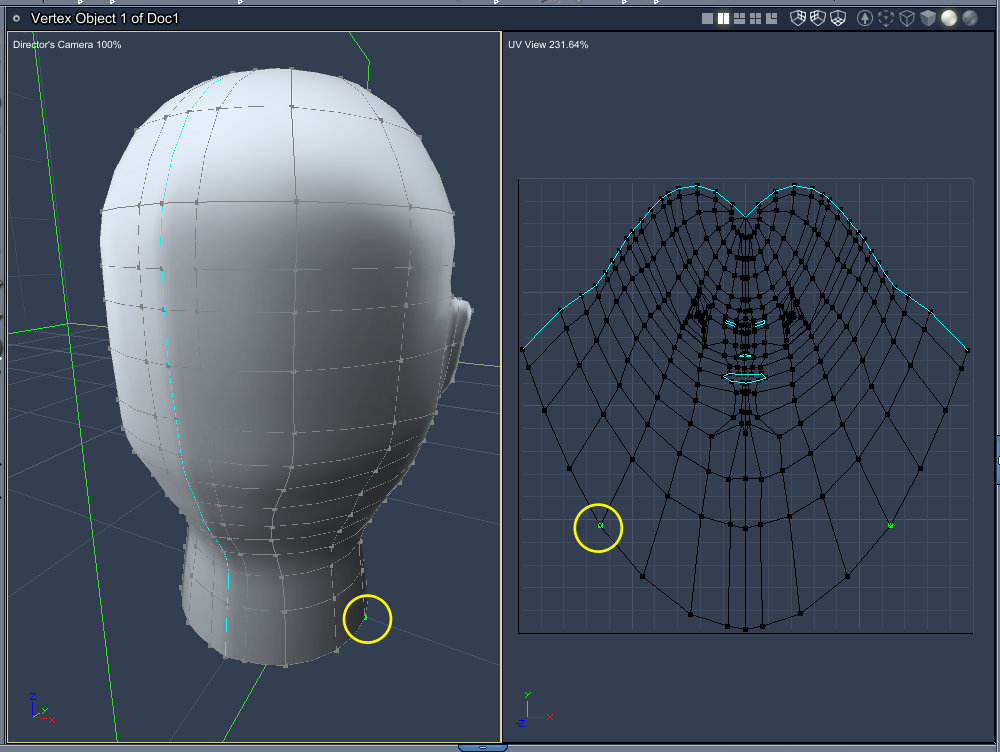Click the axis gizmo in UV View

534,709
